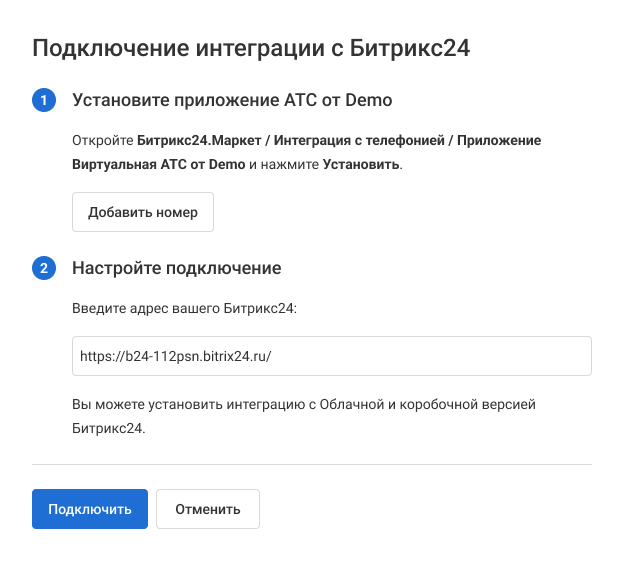Click the bold word Установить in instructions
Image resolution: width=624 pixels, height=561 pixels.
point(361,164)
